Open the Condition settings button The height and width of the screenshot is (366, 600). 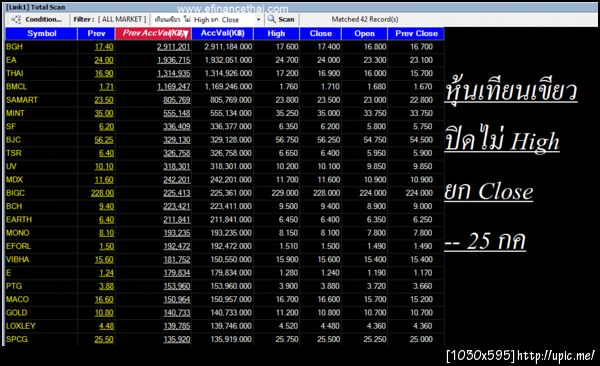(x=37, y=19)
